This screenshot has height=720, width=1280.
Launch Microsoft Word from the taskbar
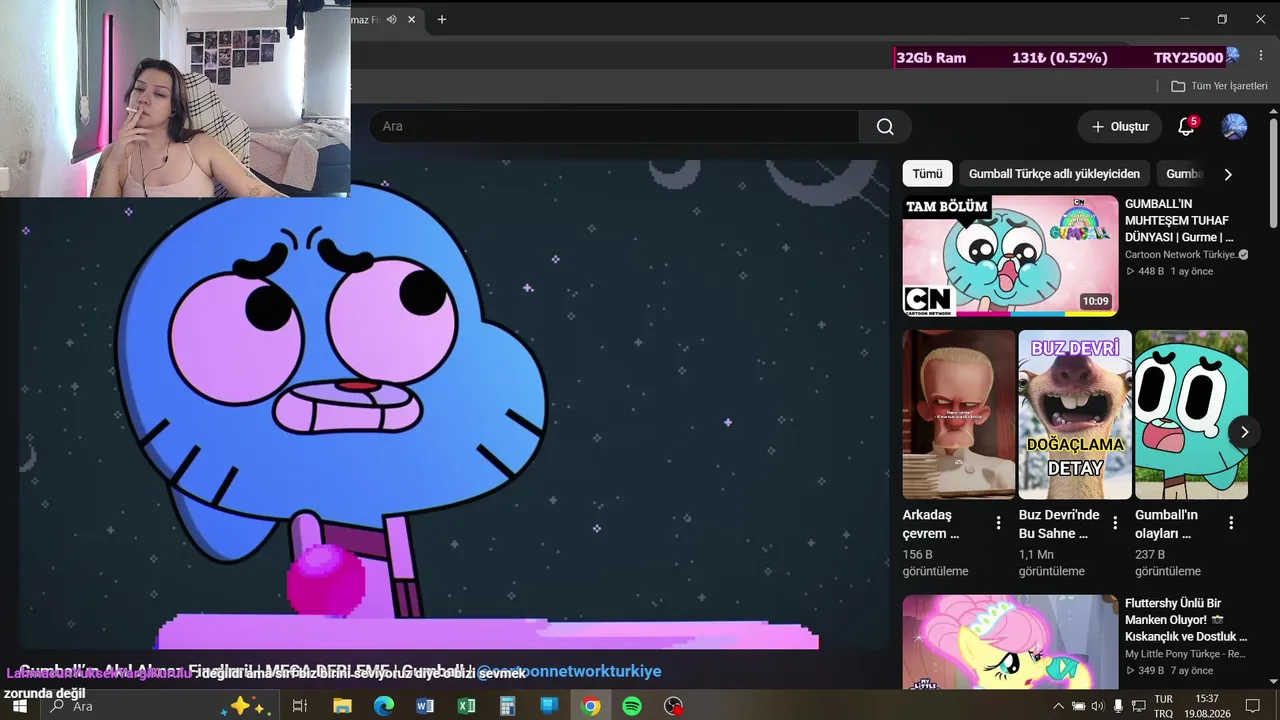point(425,706)
